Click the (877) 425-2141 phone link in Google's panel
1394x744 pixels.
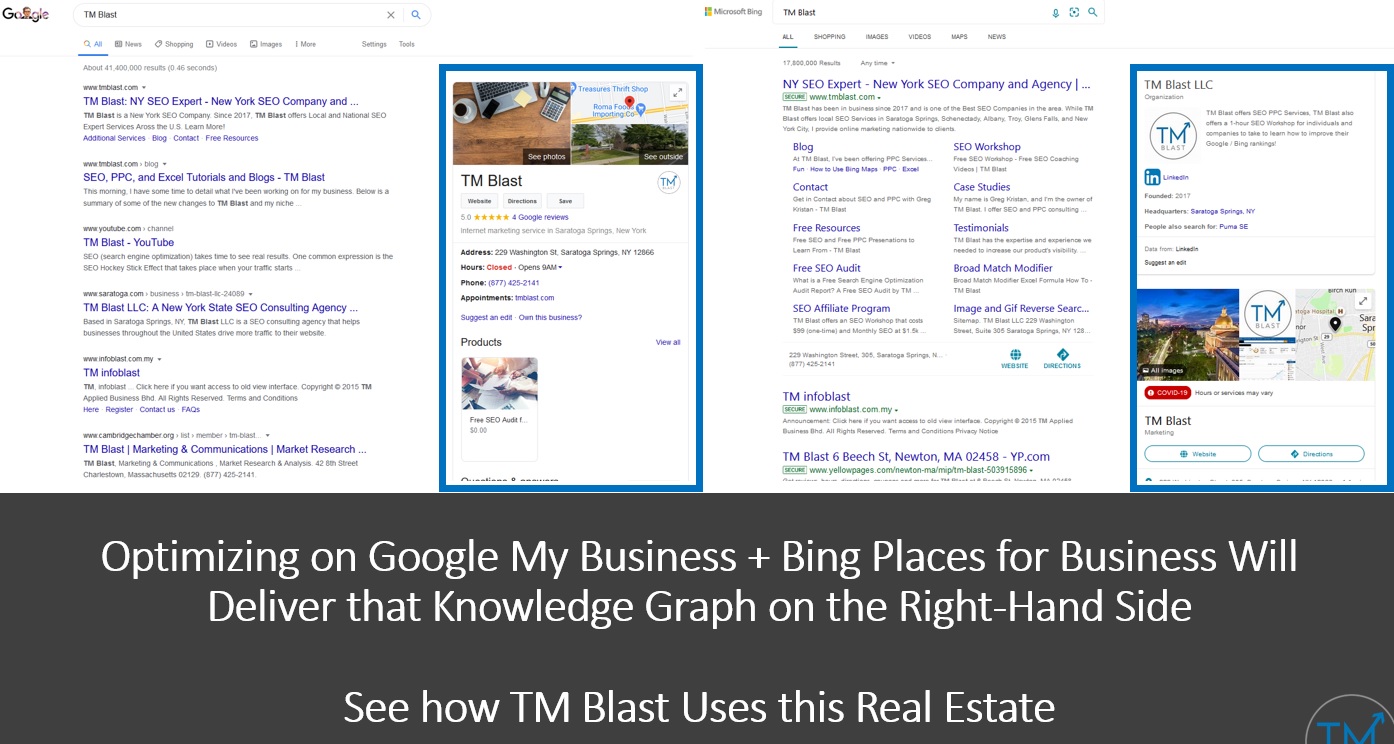coord(514,283)
